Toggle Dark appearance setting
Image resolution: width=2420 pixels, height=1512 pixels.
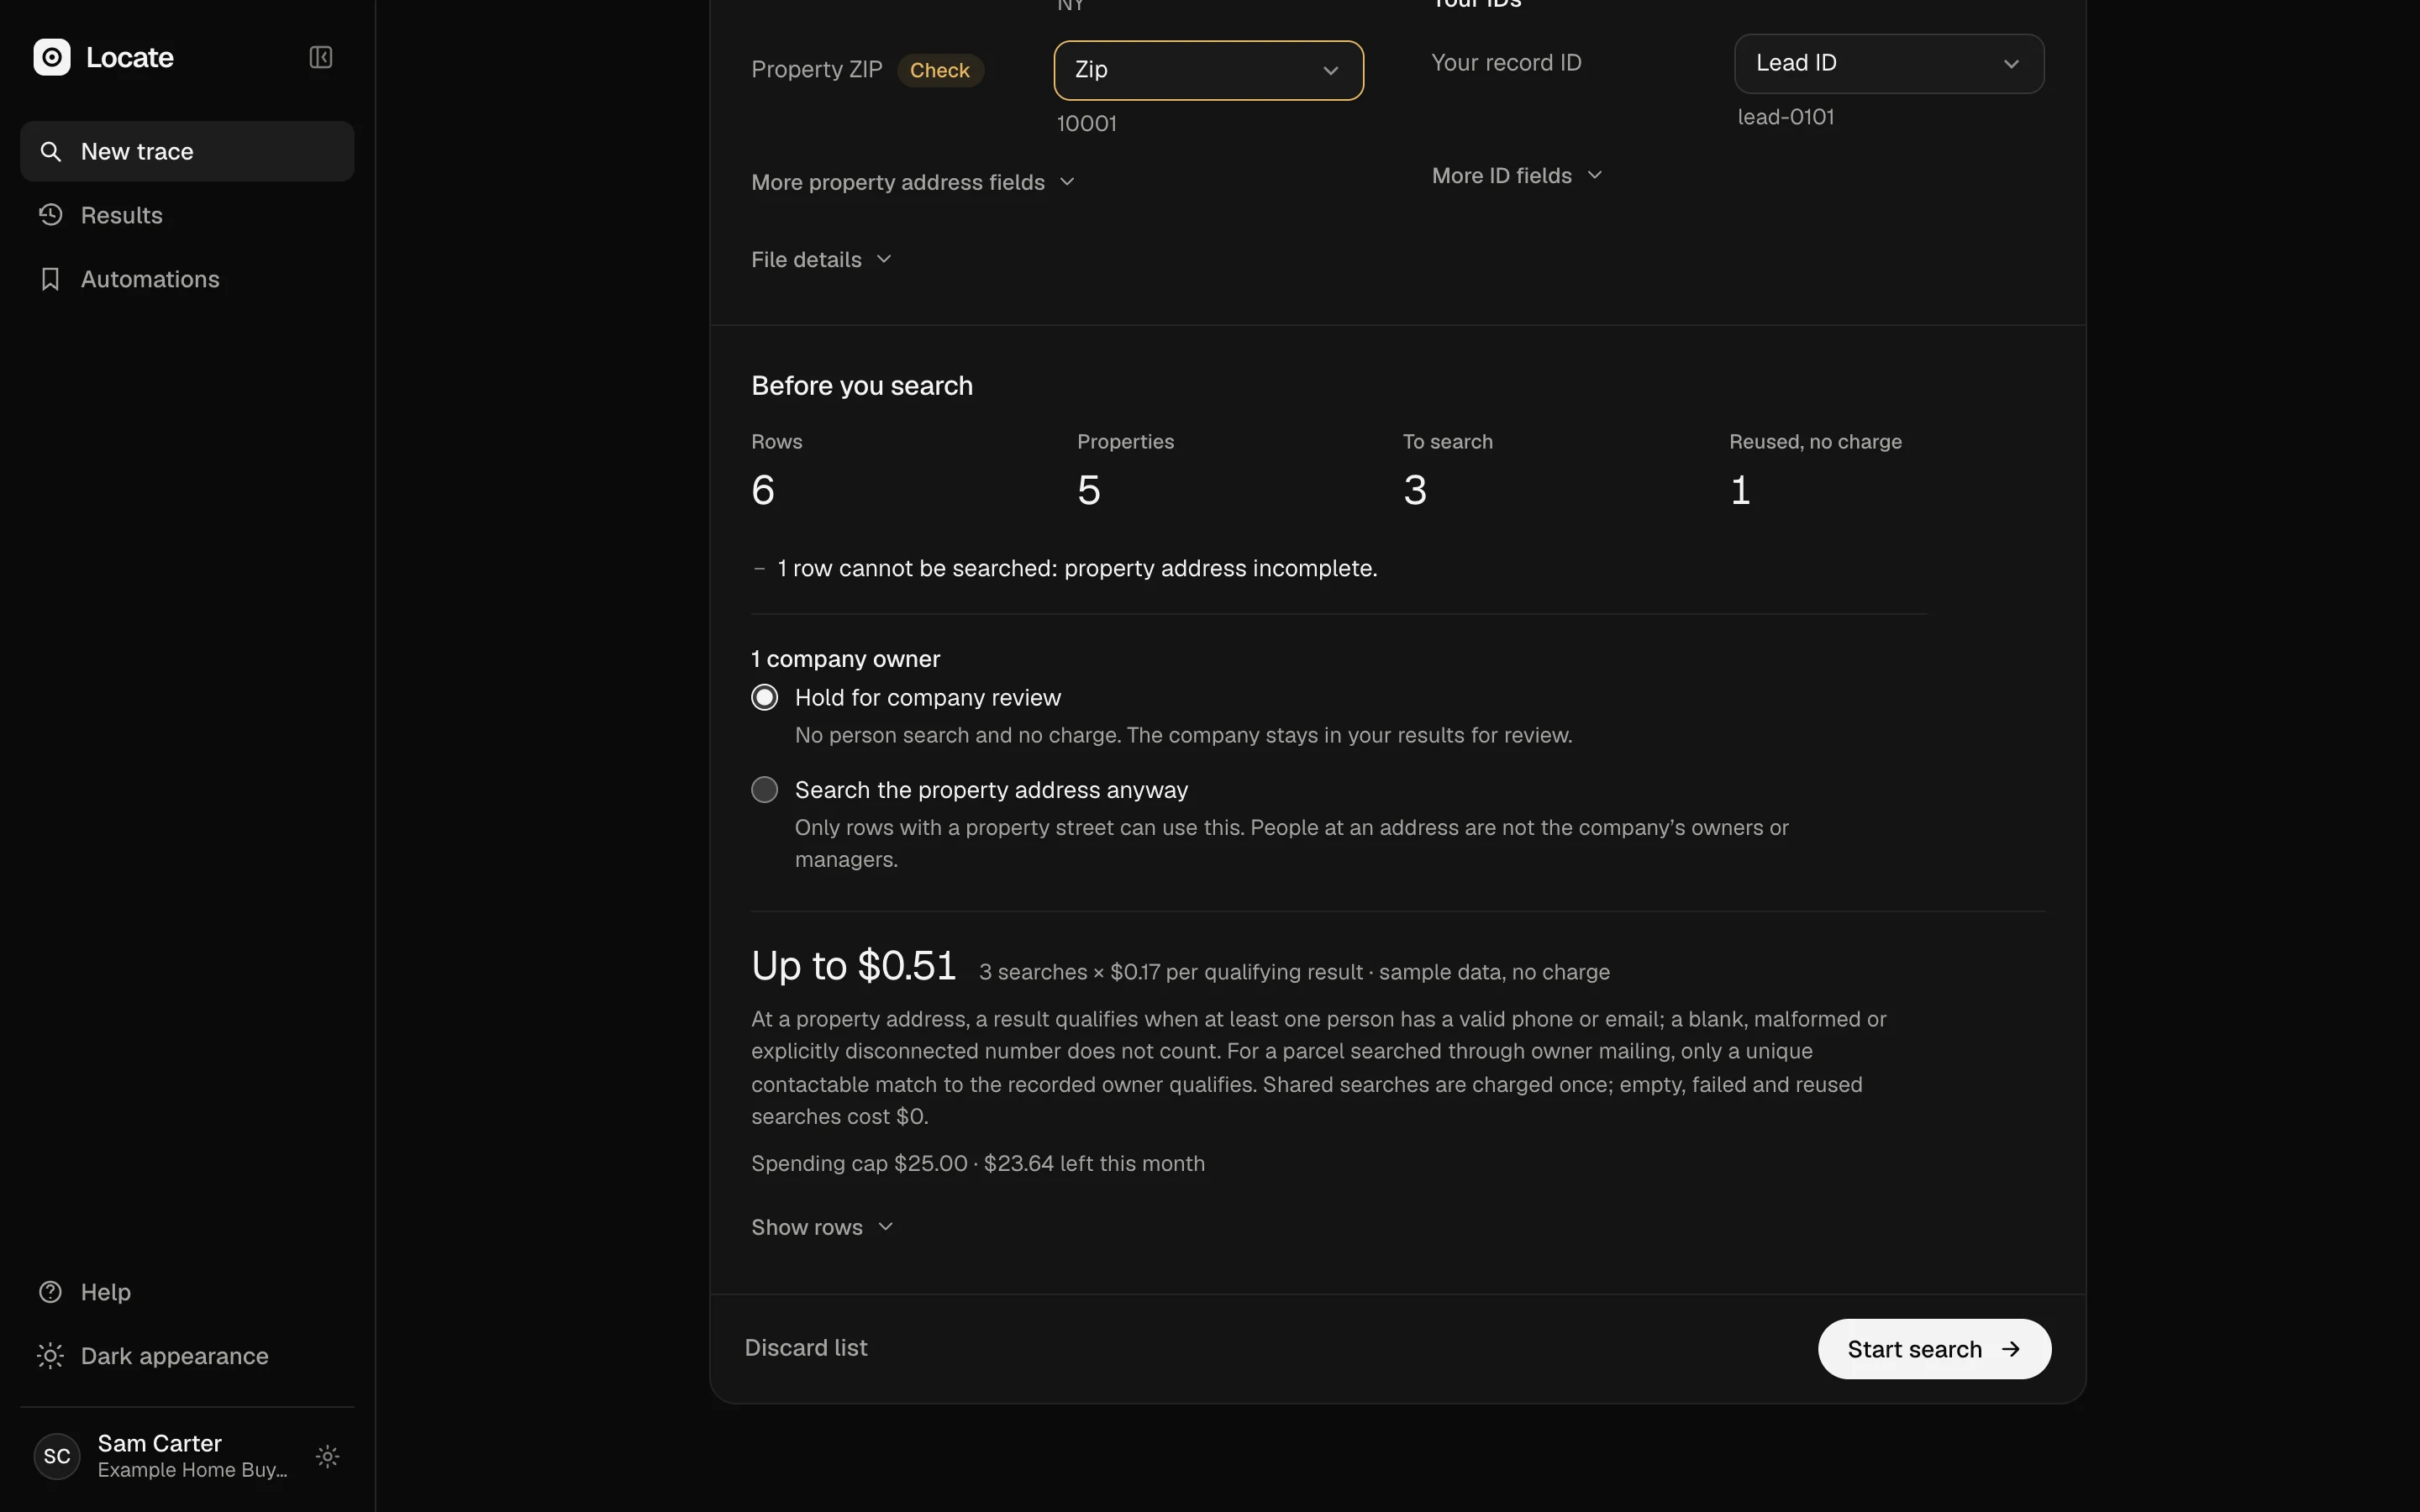click(187, 1356)
